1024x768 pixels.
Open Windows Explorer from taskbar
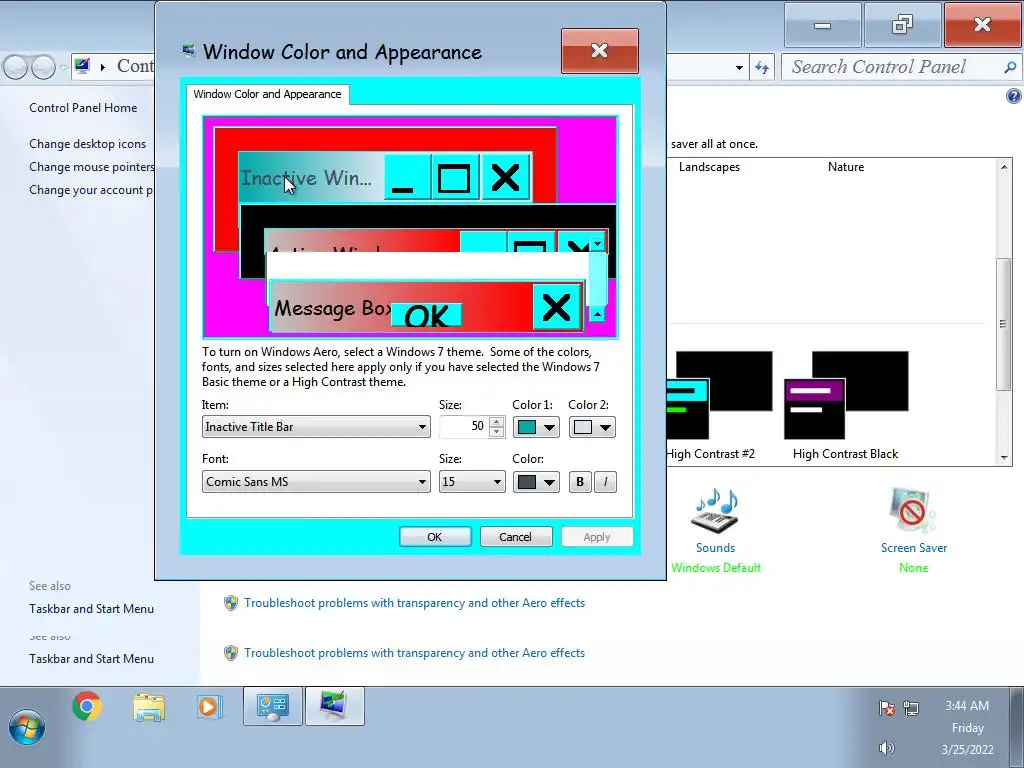tap(149, 707)
